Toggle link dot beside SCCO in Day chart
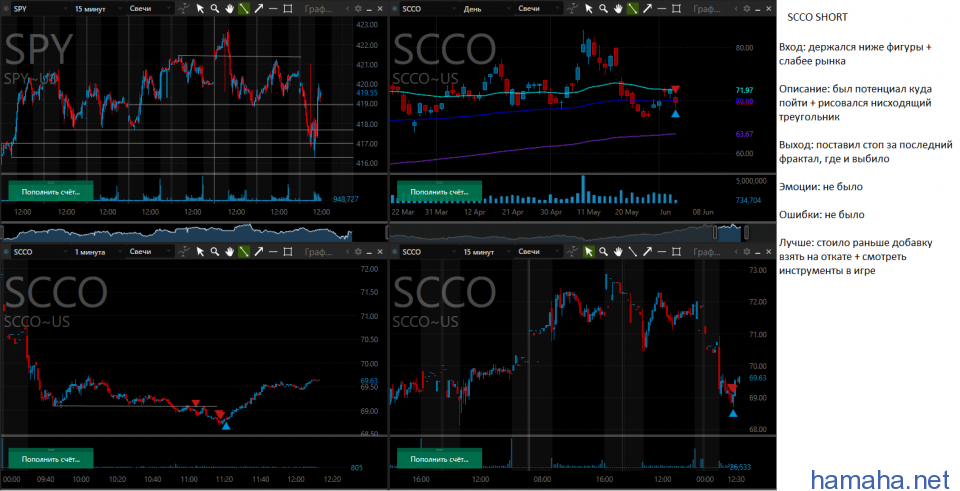960x491 pixels. 394,9
